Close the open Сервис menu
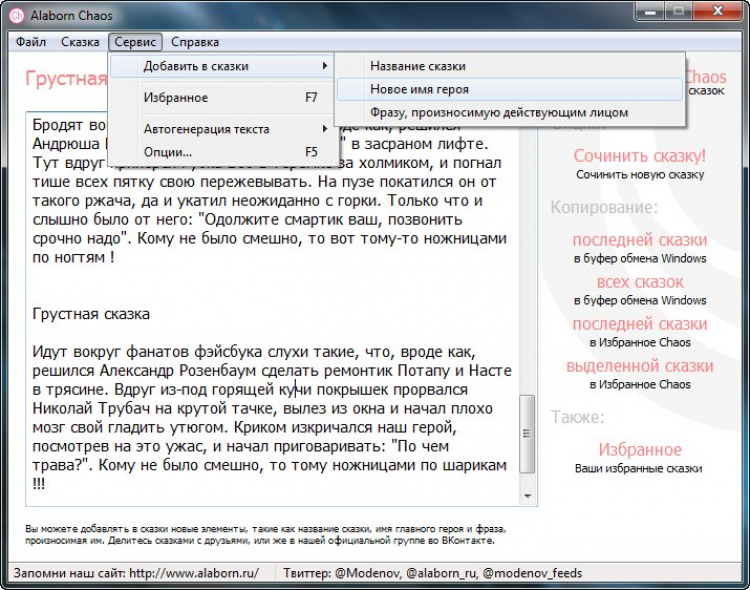750x590 pixels. click(x=135, y=42)
